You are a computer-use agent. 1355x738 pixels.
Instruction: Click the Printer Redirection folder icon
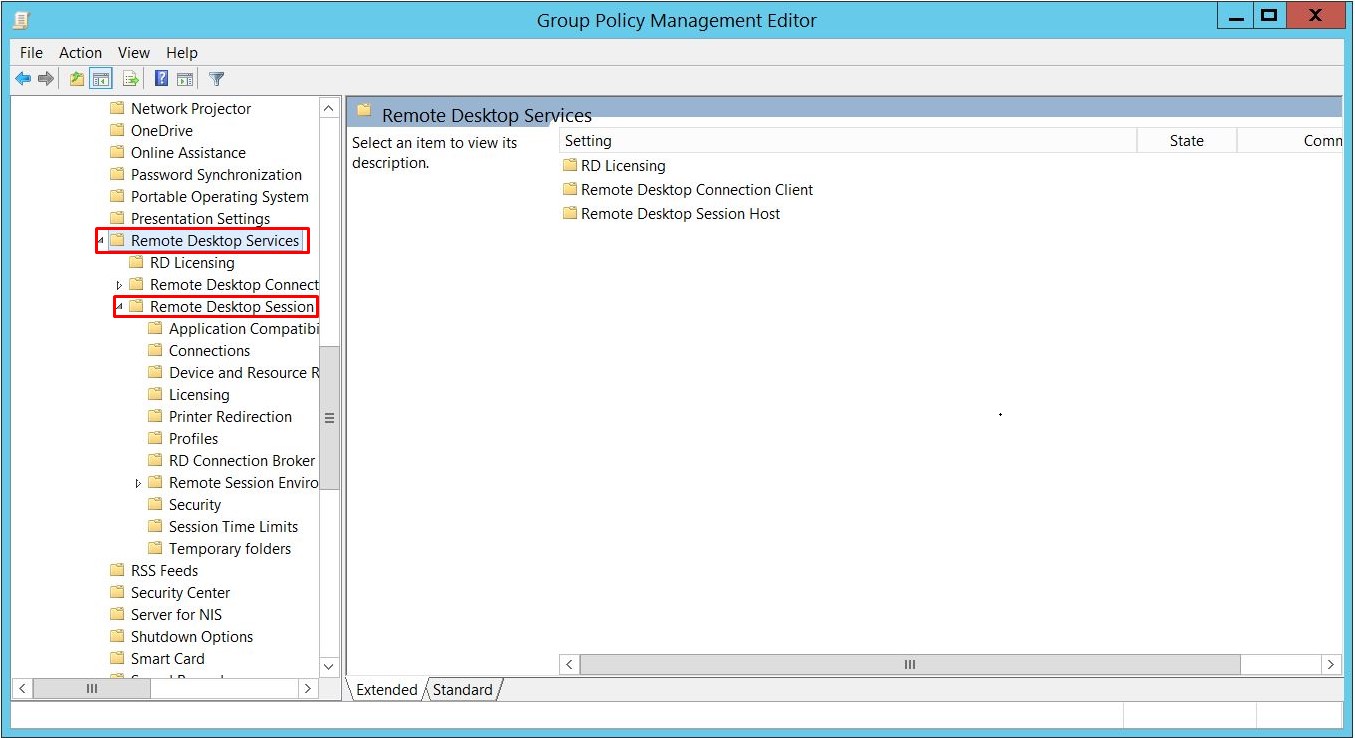[x=155, y=416]
